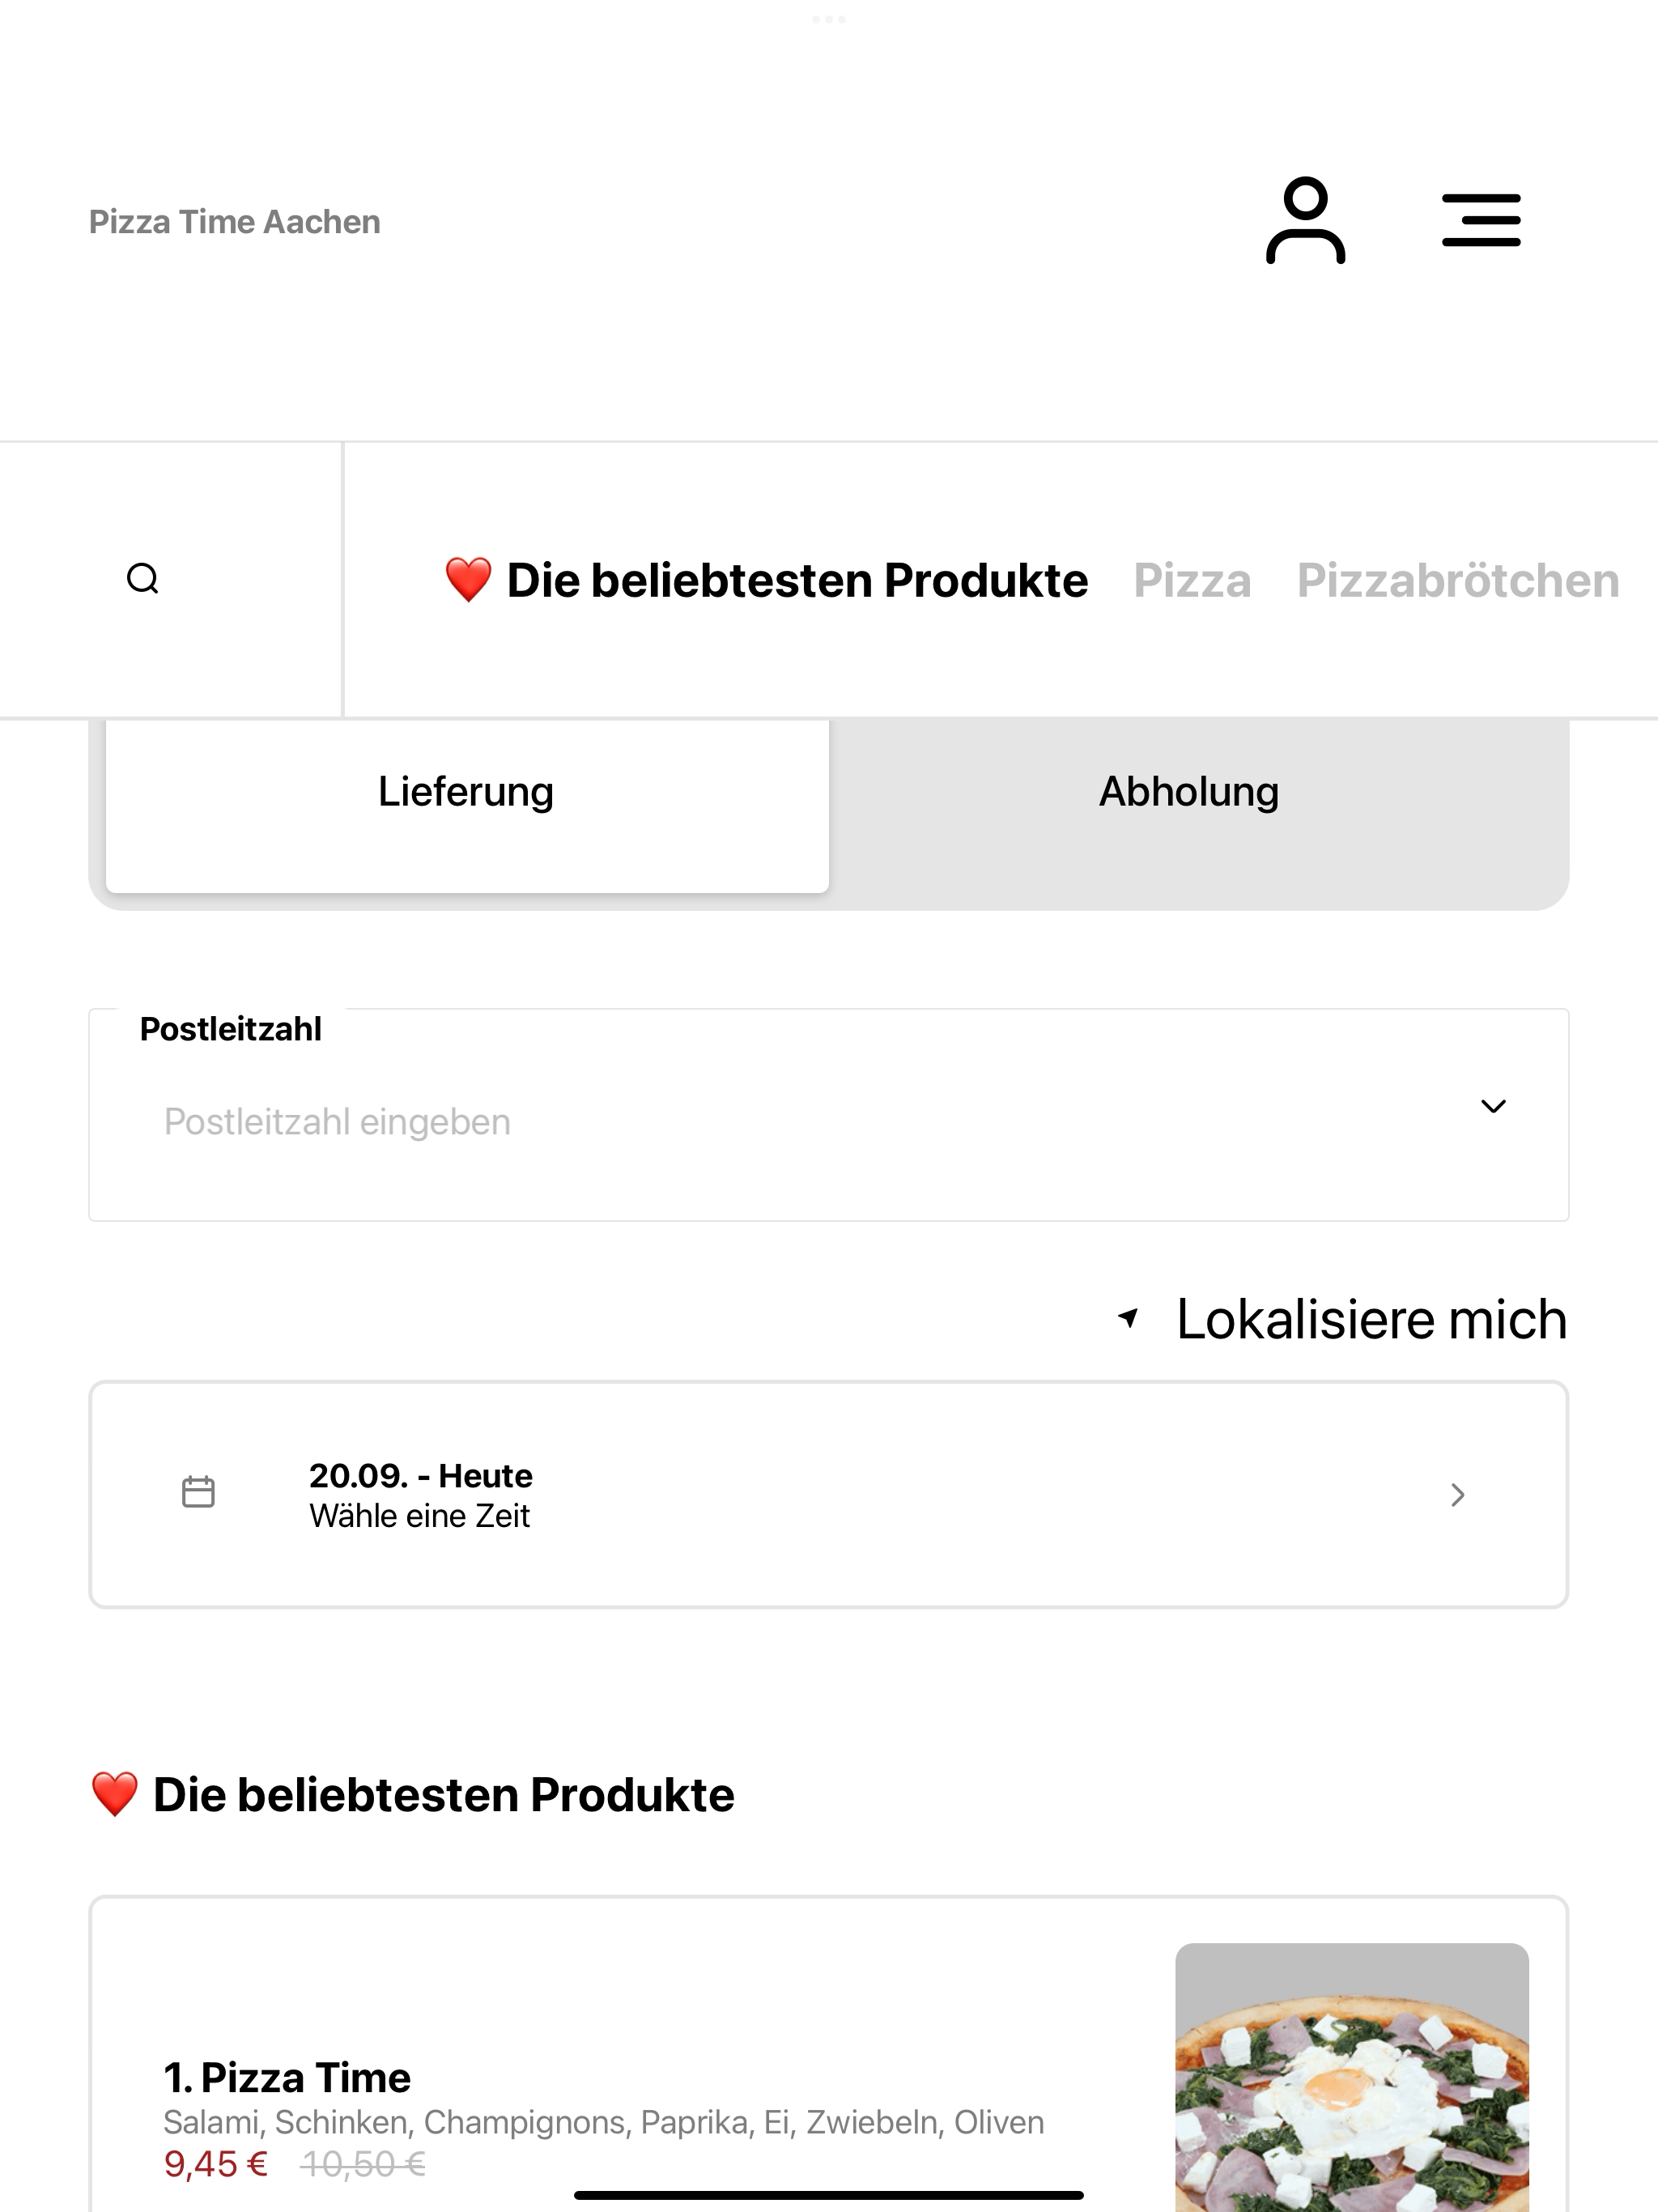This screenshot has height=2212, width=1658.
Task: Tap the three dots at screen top
Action: coord(828,19)
